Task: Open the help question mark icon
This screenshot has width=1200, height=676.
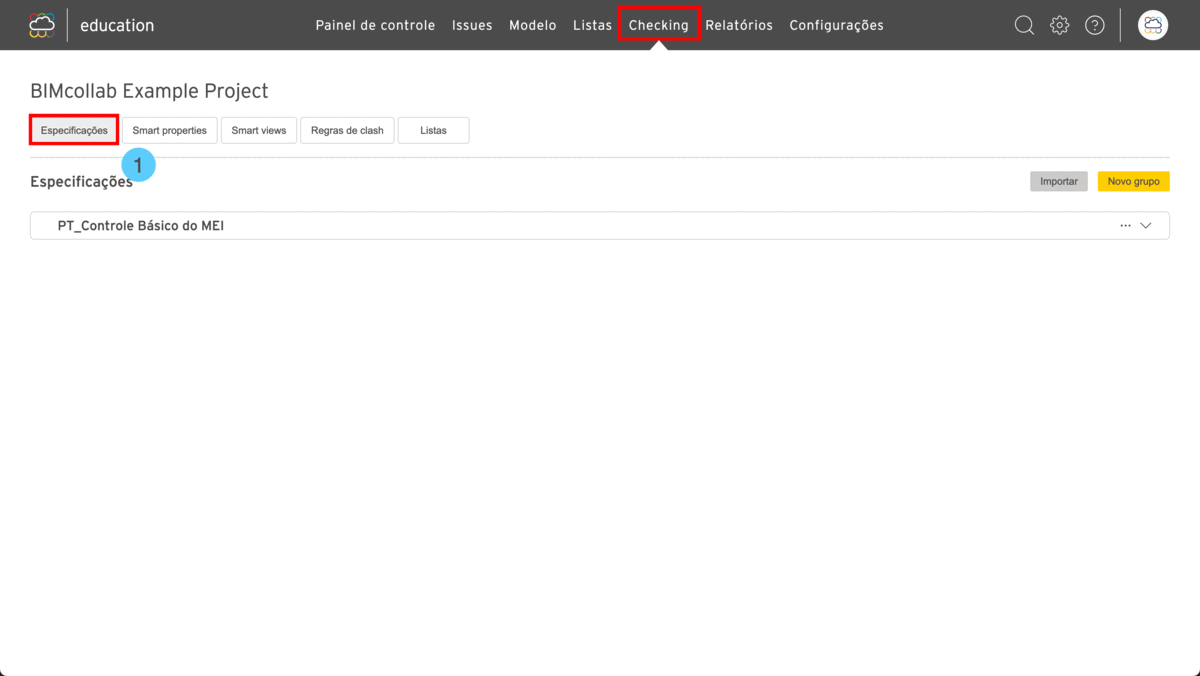Action: 1095,25
